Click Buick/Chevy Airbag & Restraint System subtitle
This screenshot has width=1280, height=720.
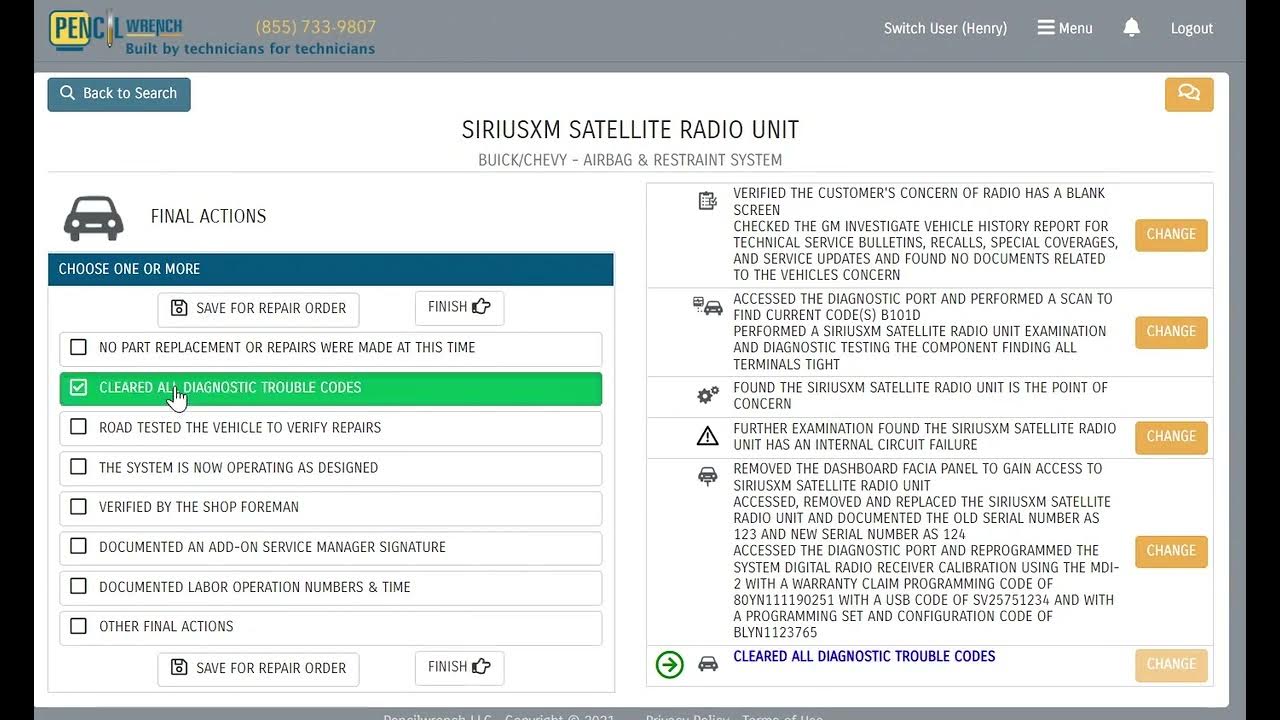(630, 160)
